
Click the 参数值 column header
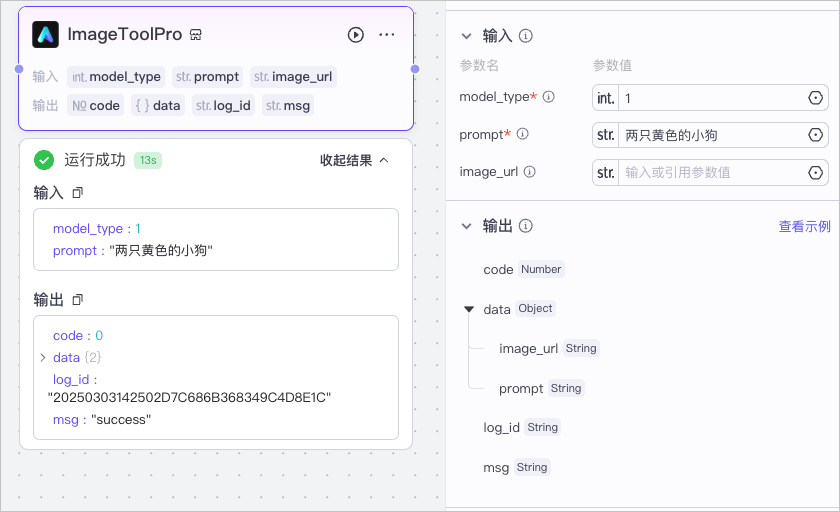coord(612,65)
